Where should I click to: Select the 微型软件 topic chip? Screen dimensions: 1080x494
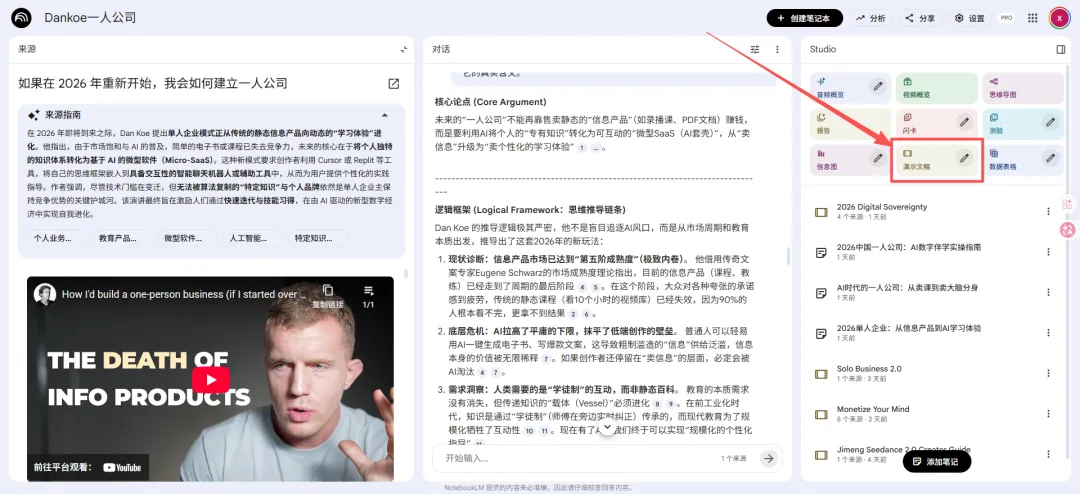188,238
